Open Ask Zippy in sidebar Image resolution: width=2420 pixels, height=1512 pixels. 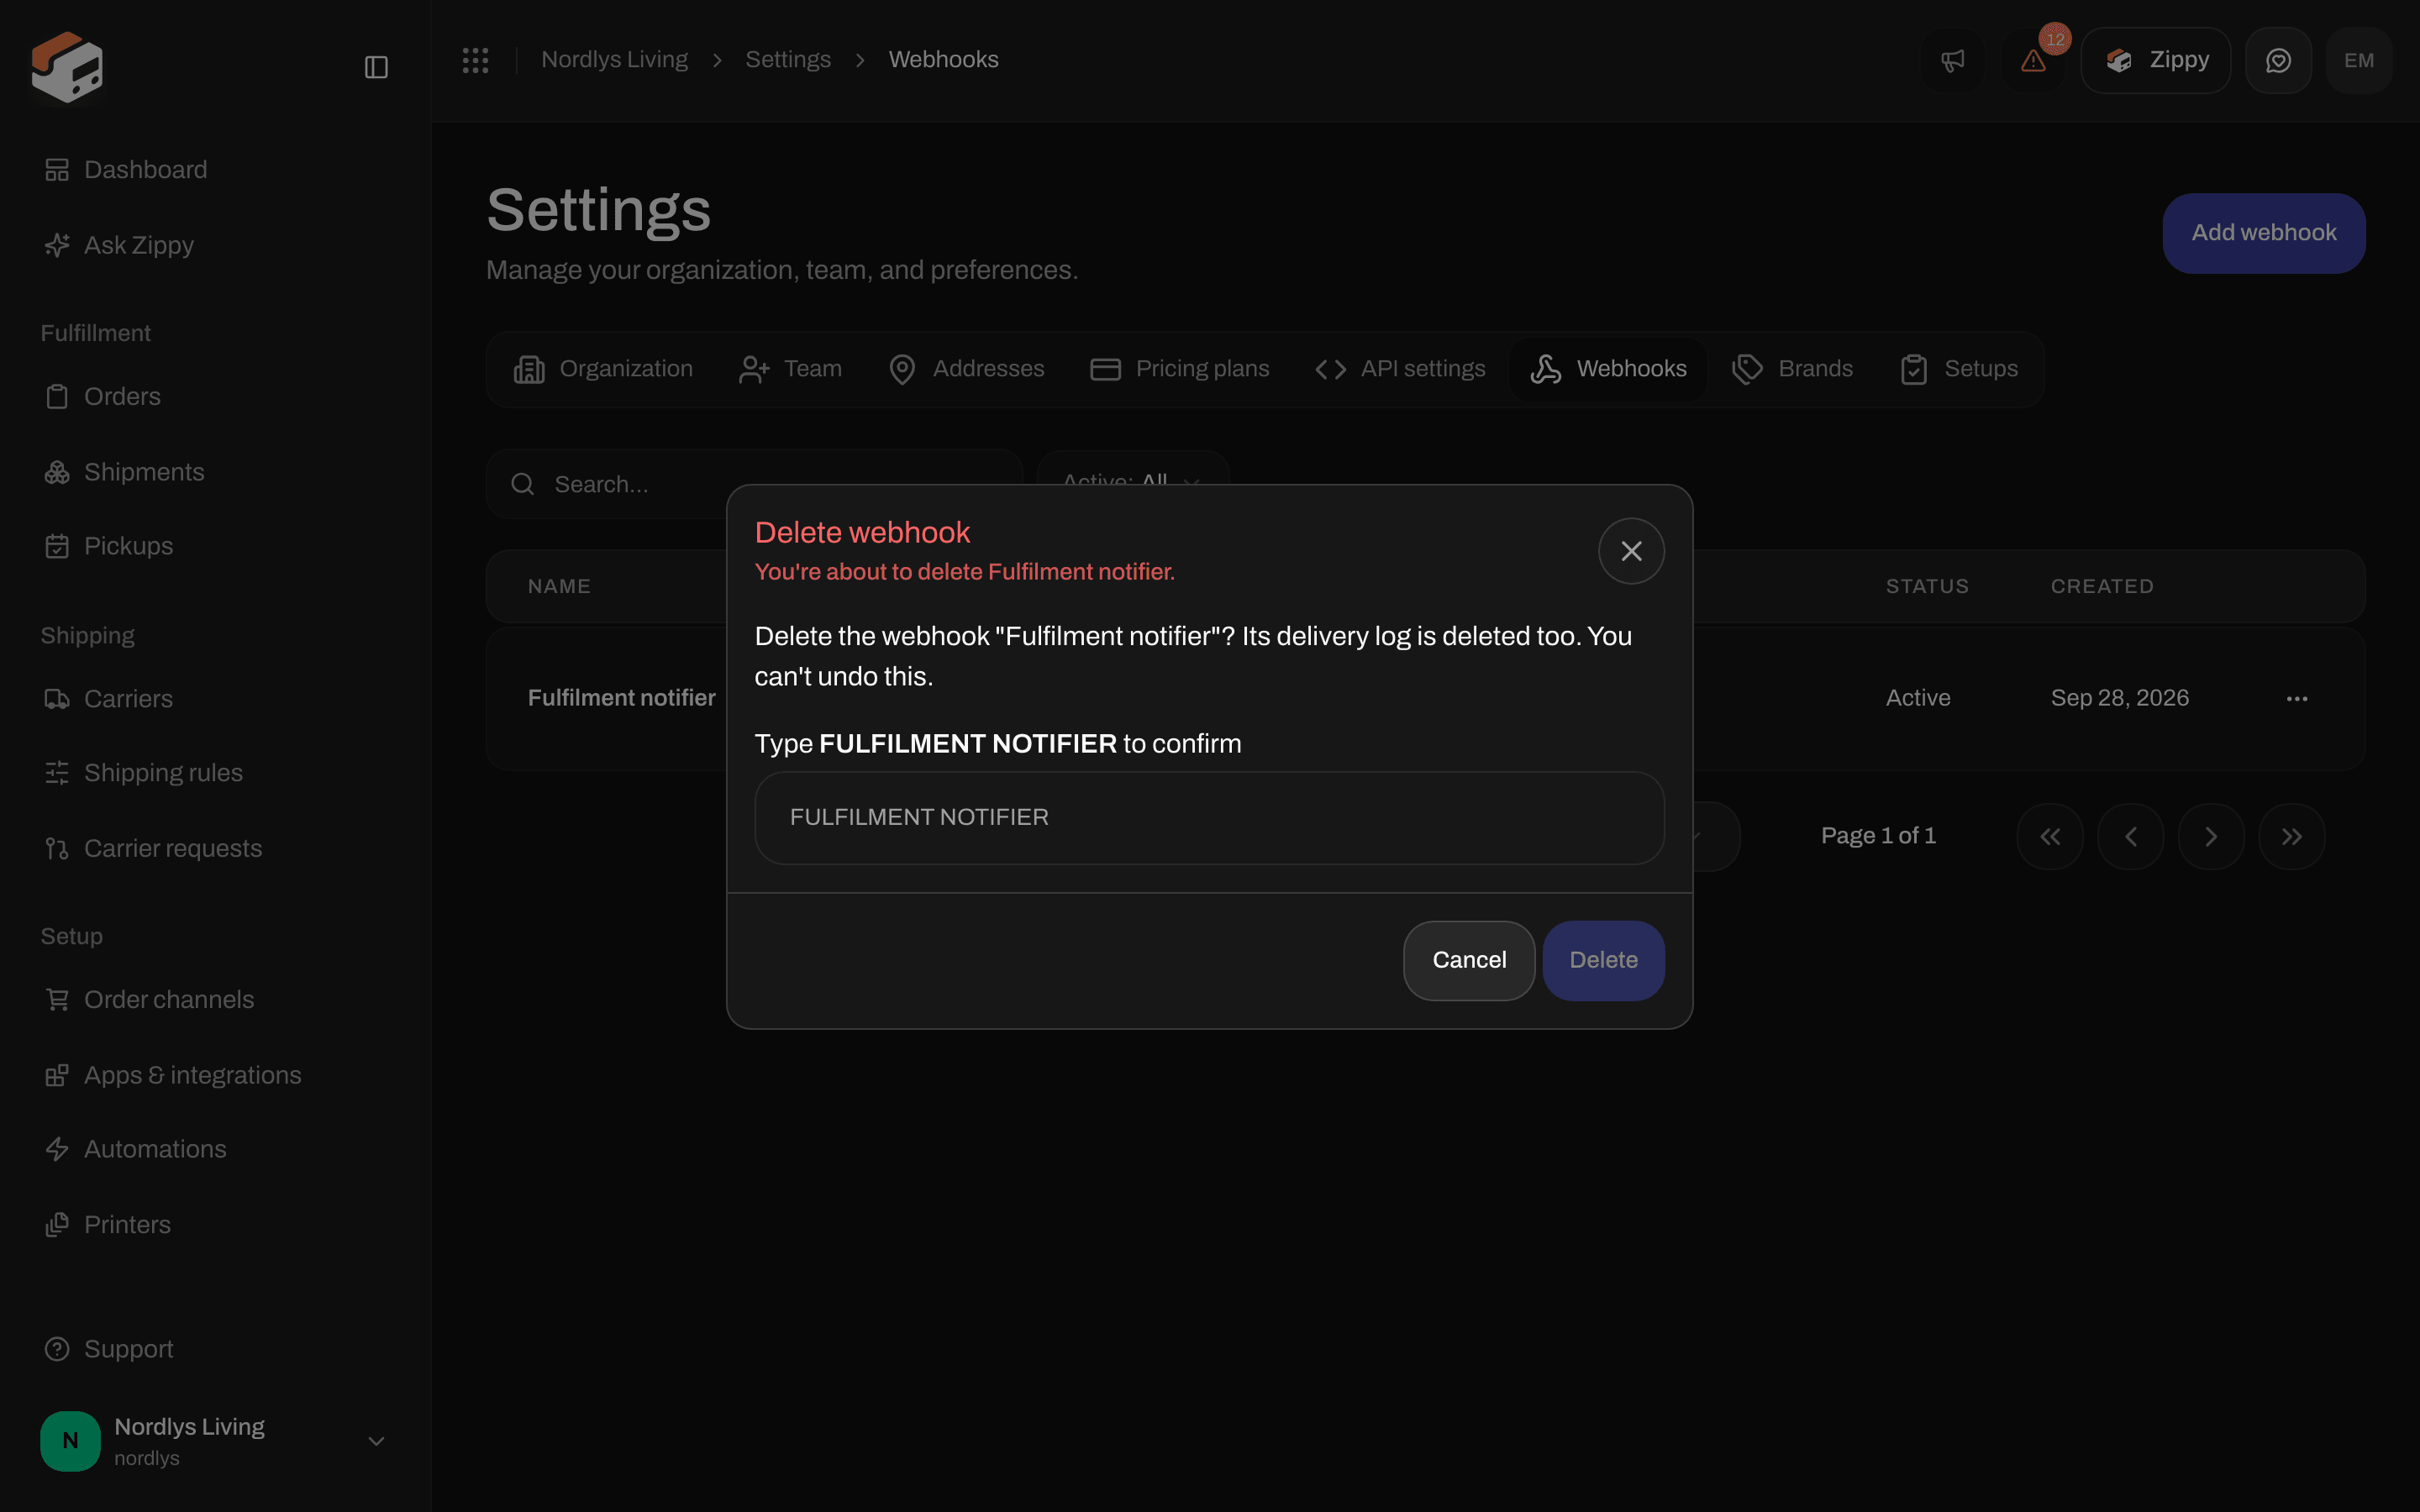tap(119, 245)
